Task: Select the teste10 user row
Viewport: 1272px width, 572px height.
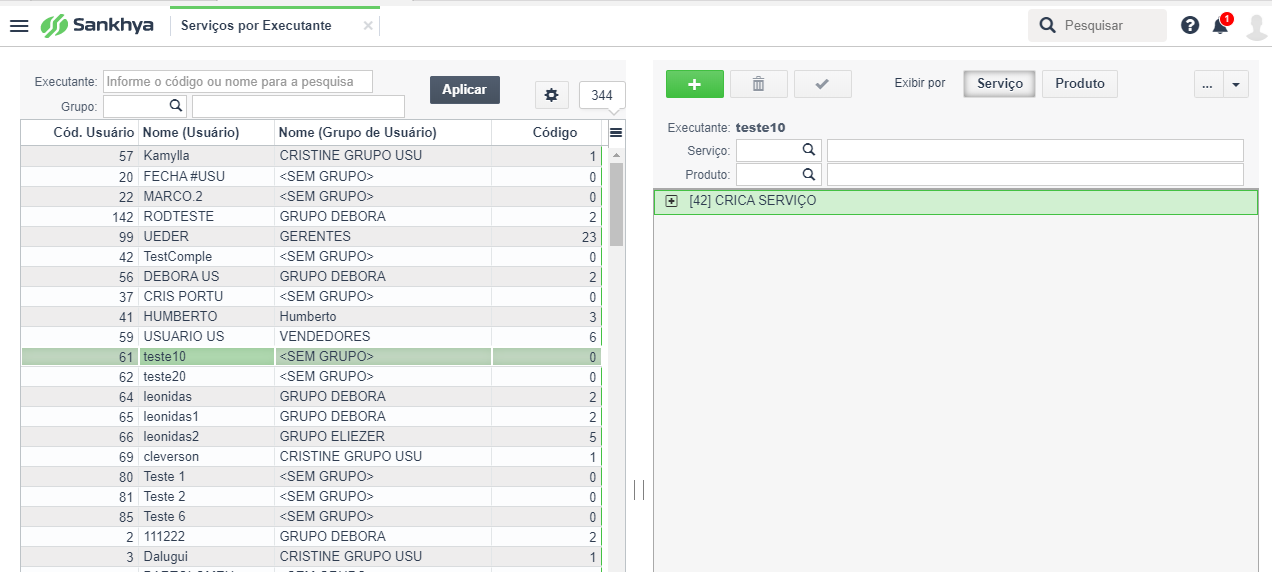Action: tap(311, 356)
